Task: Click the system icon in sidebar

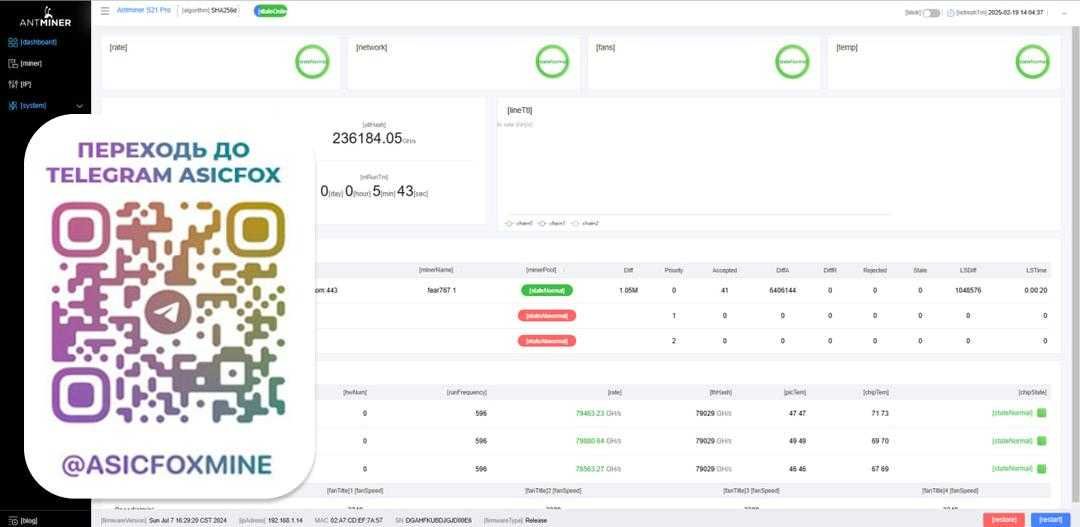Action: [12, 105]
